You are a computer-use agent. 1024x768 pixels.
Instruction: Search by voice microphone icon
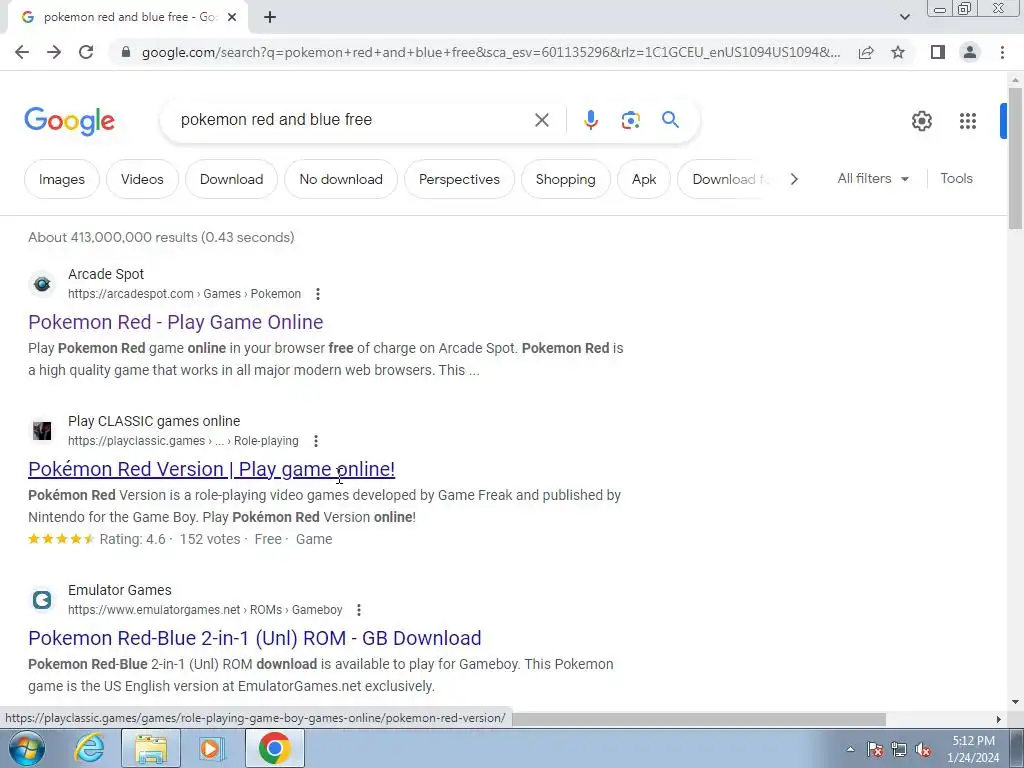(x=590, y=120)
